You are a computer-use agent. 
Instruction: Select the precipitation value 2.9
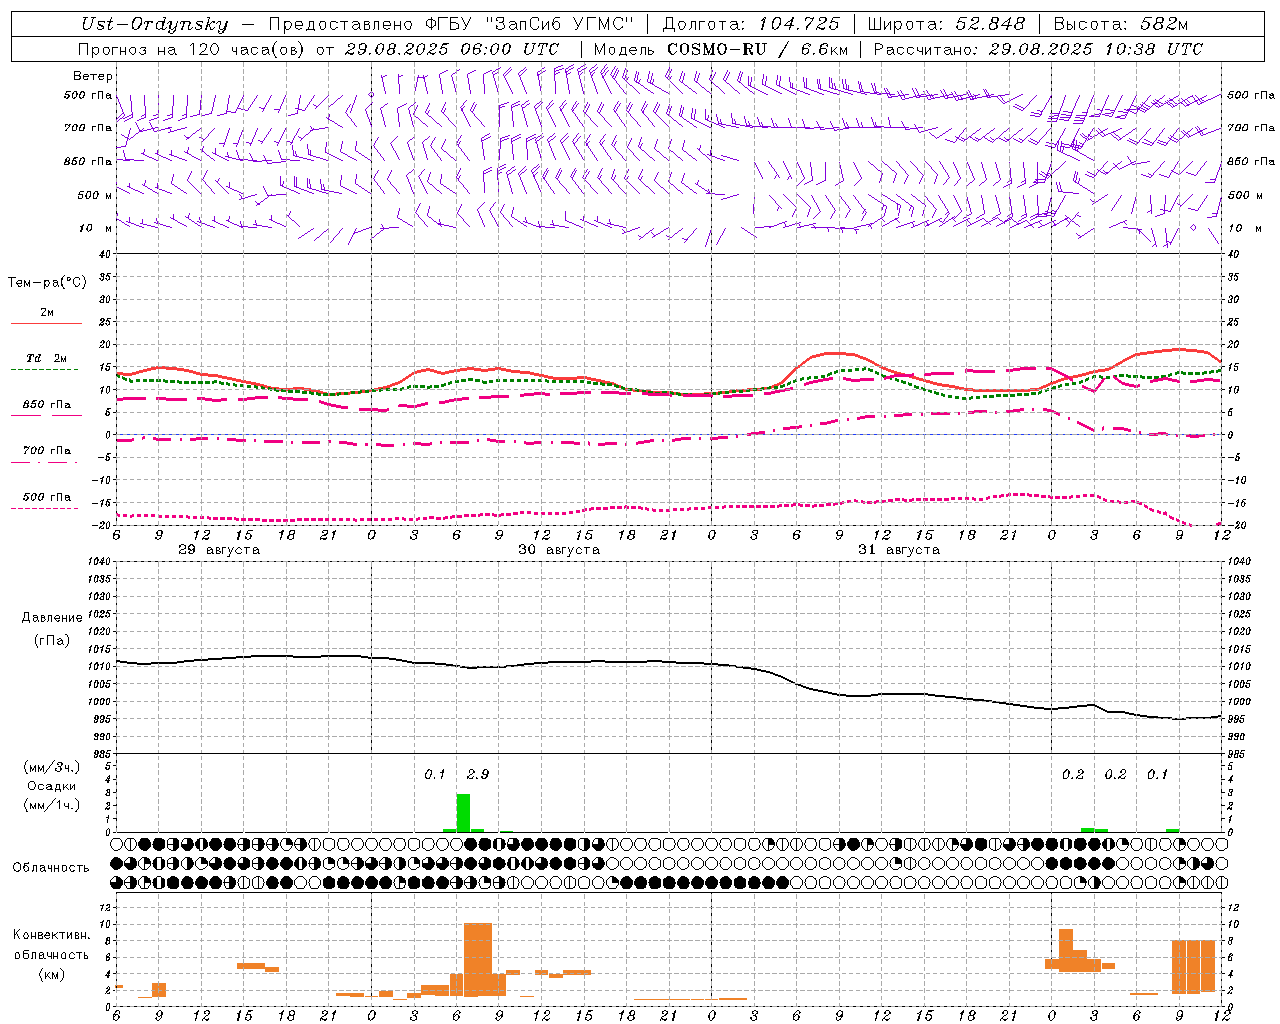point(478,775)
